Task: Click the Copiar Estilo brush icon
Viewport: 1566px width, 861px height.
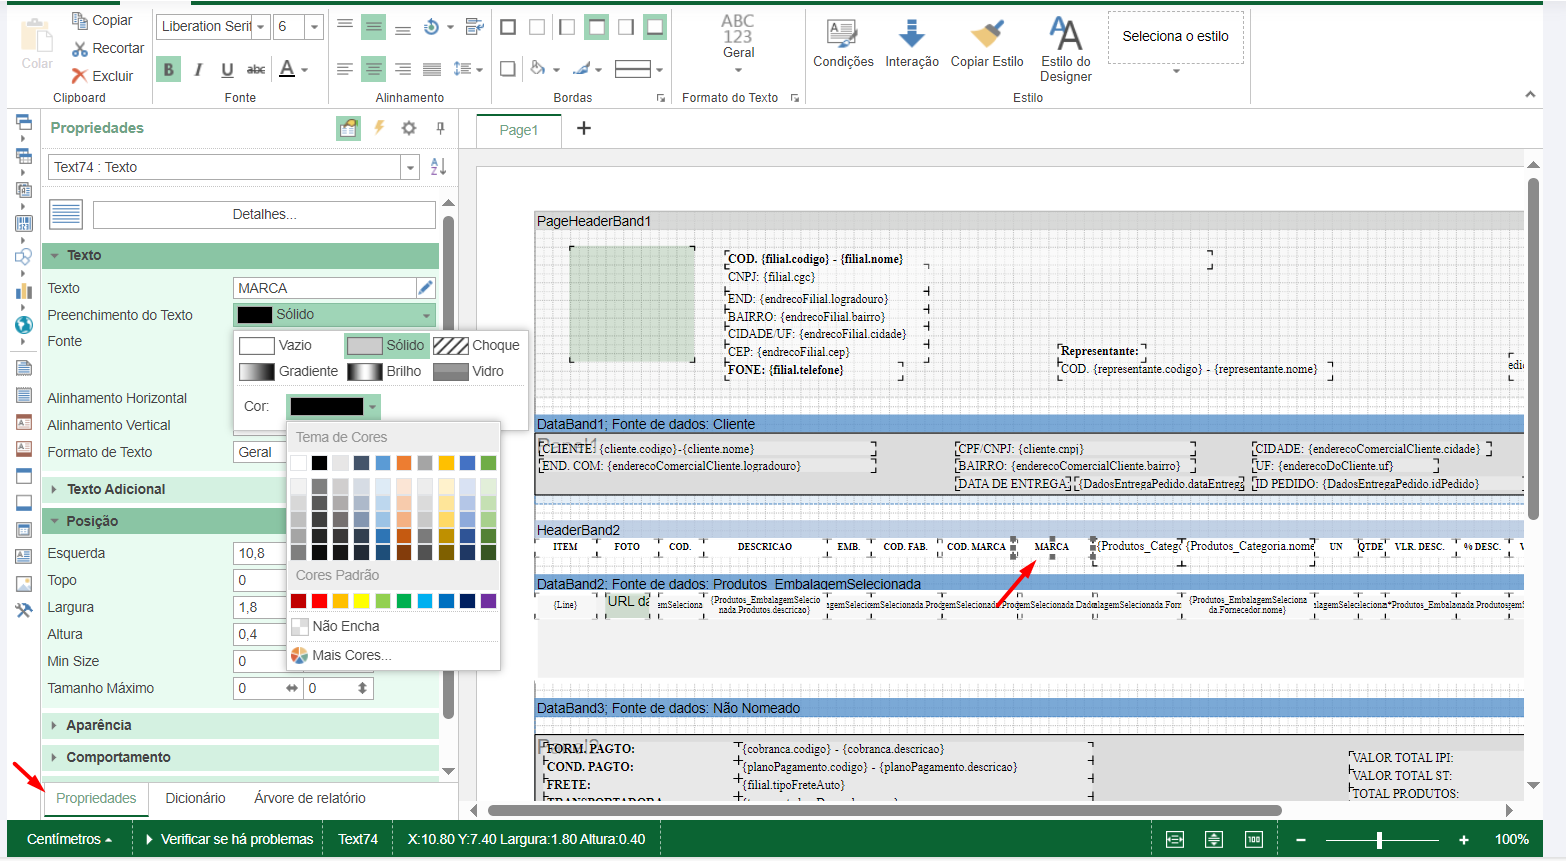Action: point(987,34)
